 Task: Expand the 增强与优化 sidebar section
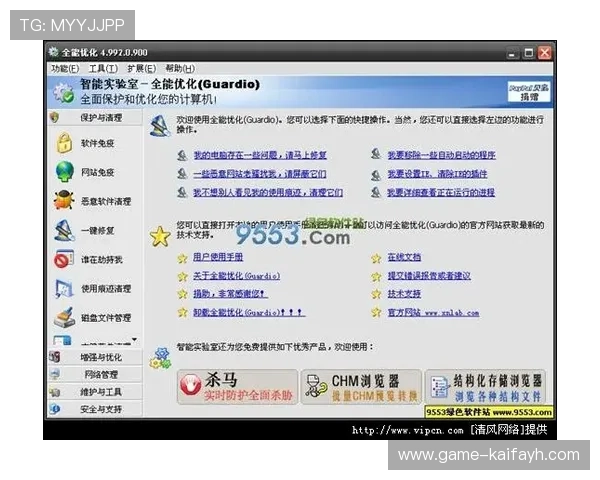pos(95,357)
